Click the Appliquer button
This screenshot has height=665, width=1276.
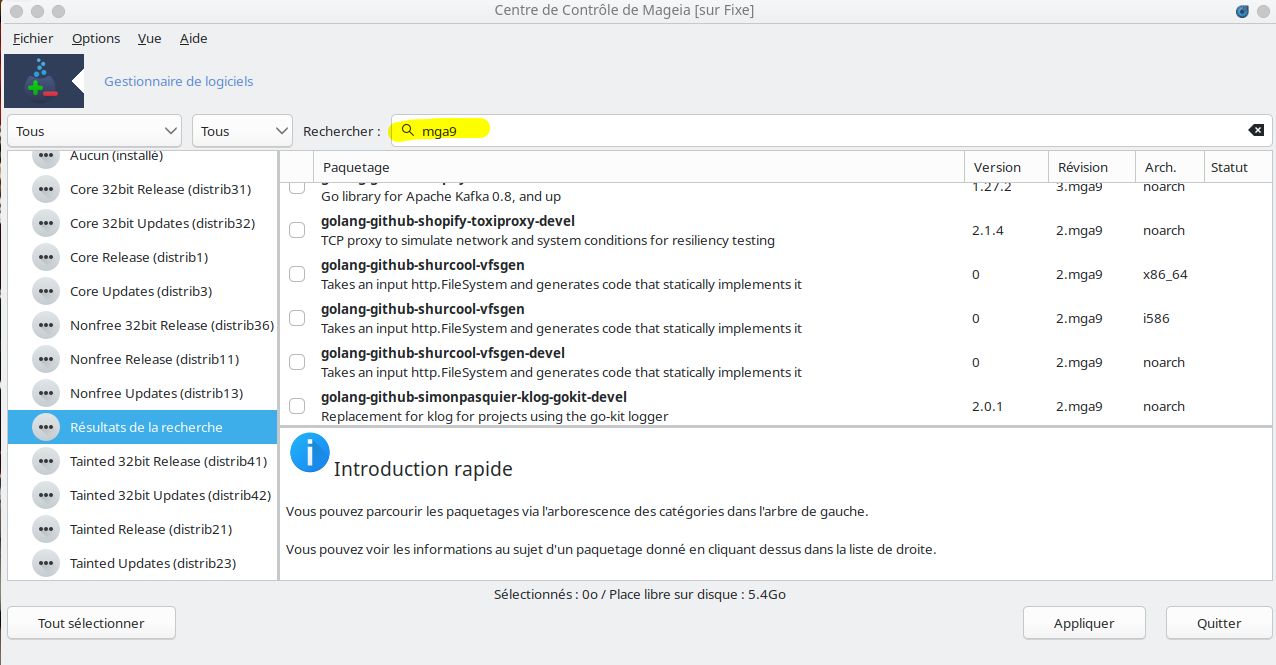pos(1084,623)
